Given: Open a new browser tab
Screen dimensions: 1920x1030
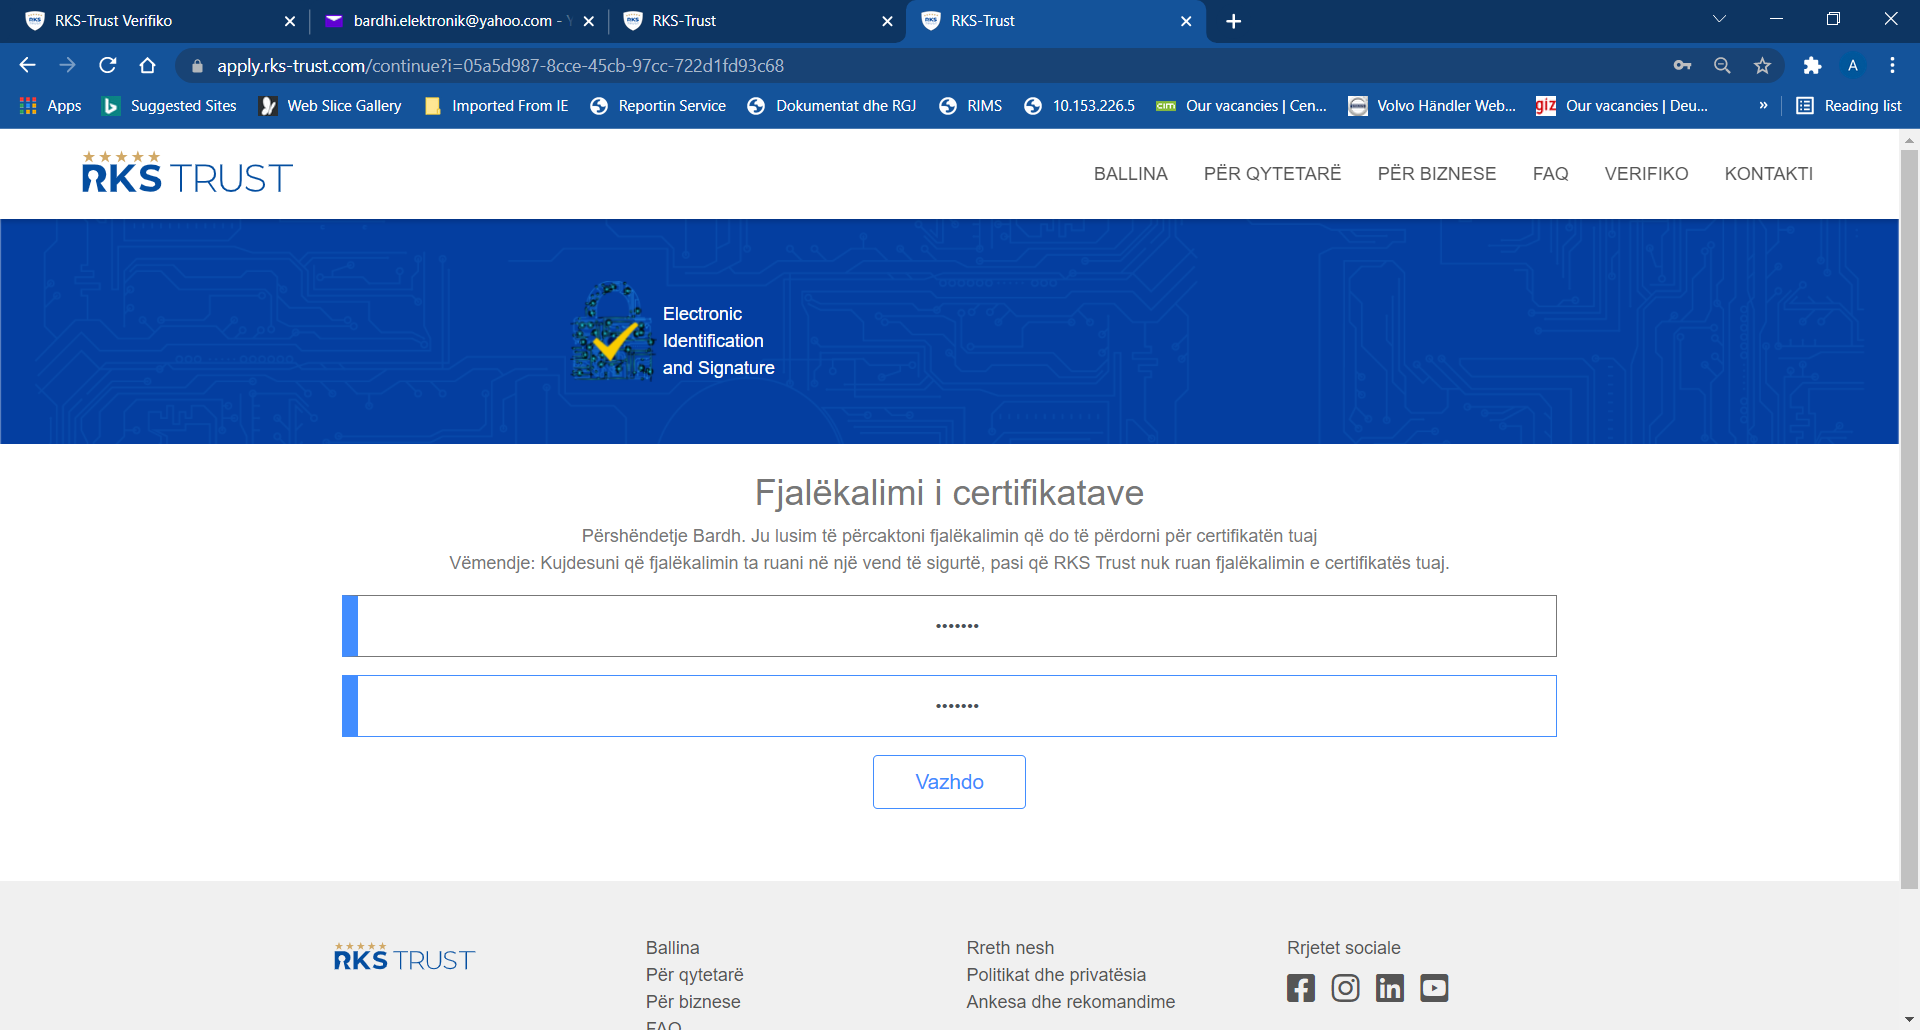Looking at the screenshot, I should pyautogui.click(x=1233, y=21).
